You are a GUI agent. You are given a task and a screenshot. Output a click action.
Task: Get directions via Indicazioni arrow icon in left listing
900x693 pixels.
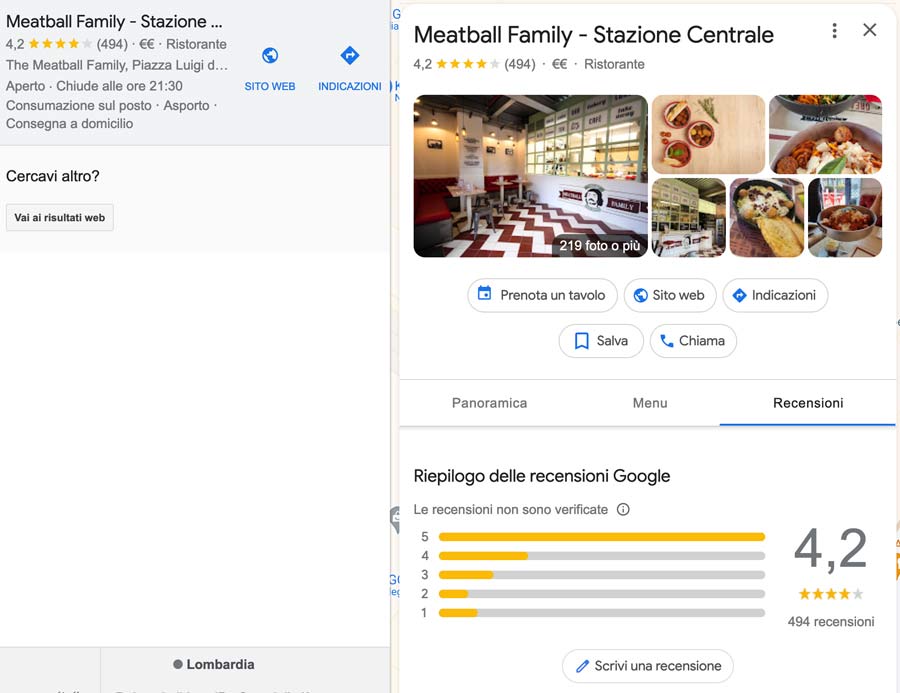pos(350,56)
